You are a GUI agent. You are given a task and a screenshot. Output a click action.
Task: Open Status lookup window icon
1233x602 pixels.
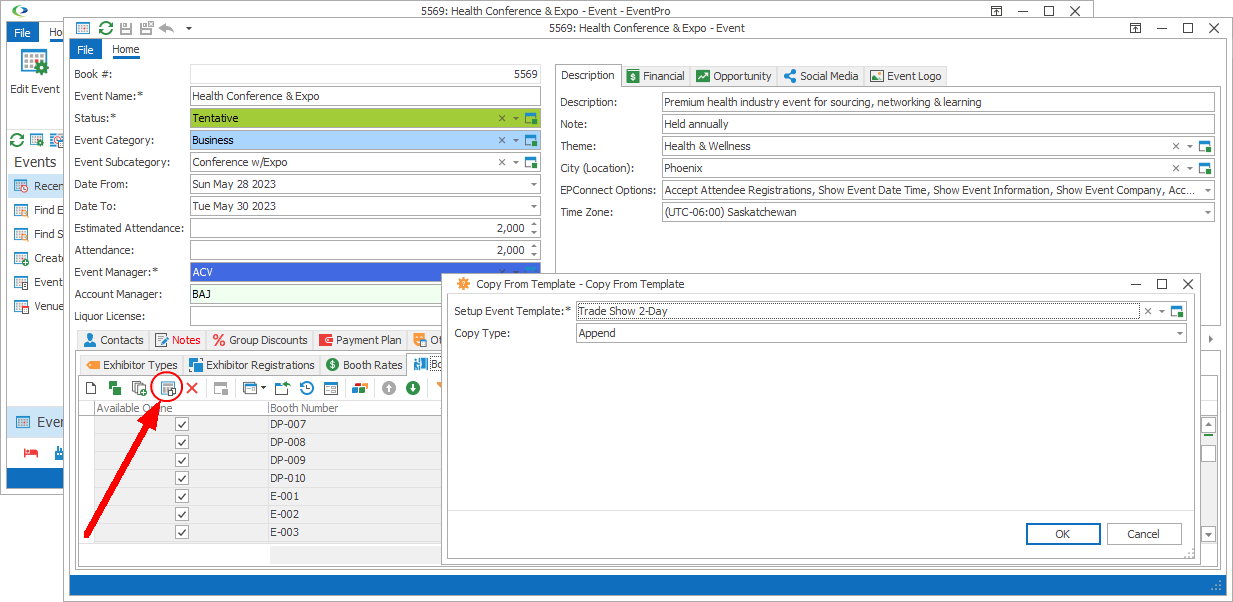point(531,118)
